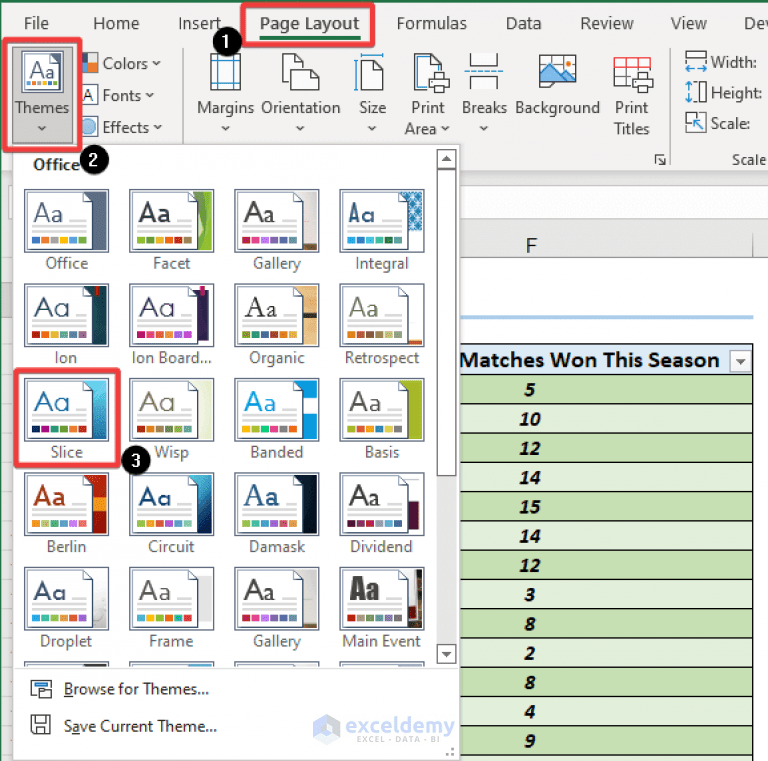This screenshot has height=761, width=768.
Task: Apply the Organic theme
Action: (x=277, y=325)
